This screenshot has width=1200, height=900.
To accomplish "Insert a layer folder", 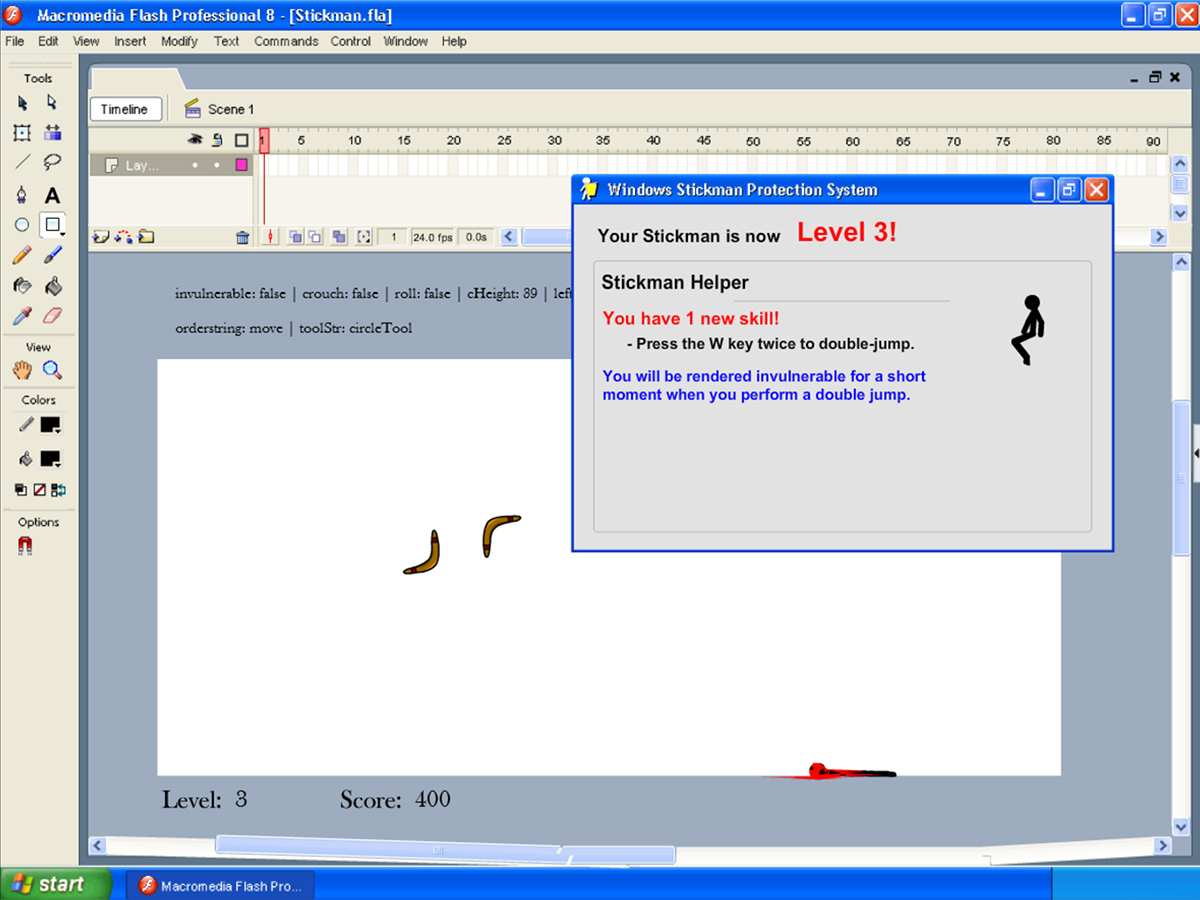I will pos(147,237).
